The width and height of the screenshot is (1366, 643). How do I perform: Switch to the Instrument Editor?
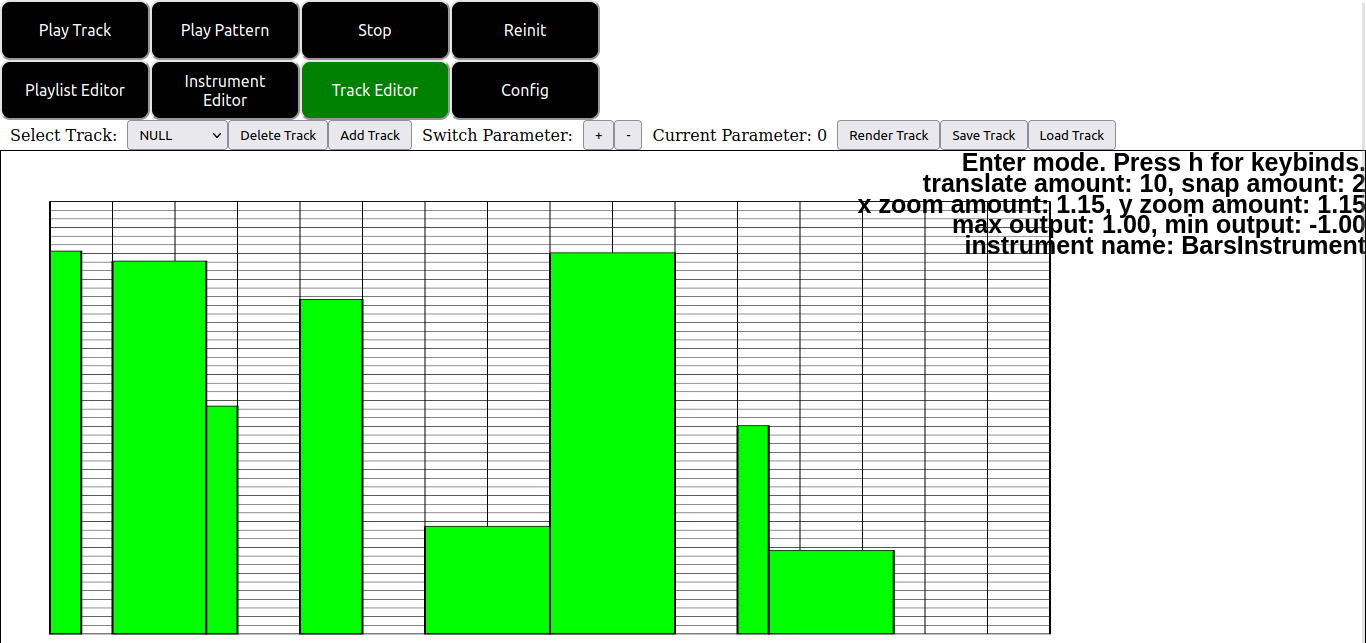click(x=225, y=90)
